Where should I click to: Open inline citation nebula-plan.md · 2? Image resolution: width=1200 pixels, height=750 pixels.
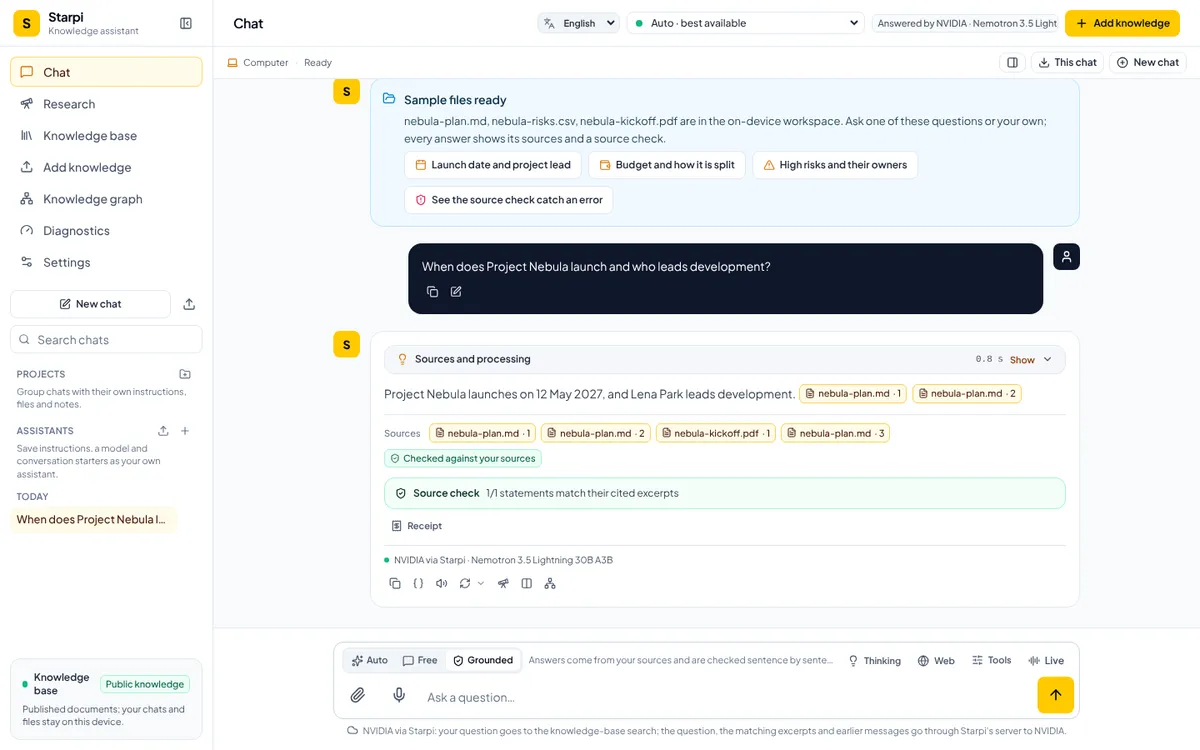point(966,394)
